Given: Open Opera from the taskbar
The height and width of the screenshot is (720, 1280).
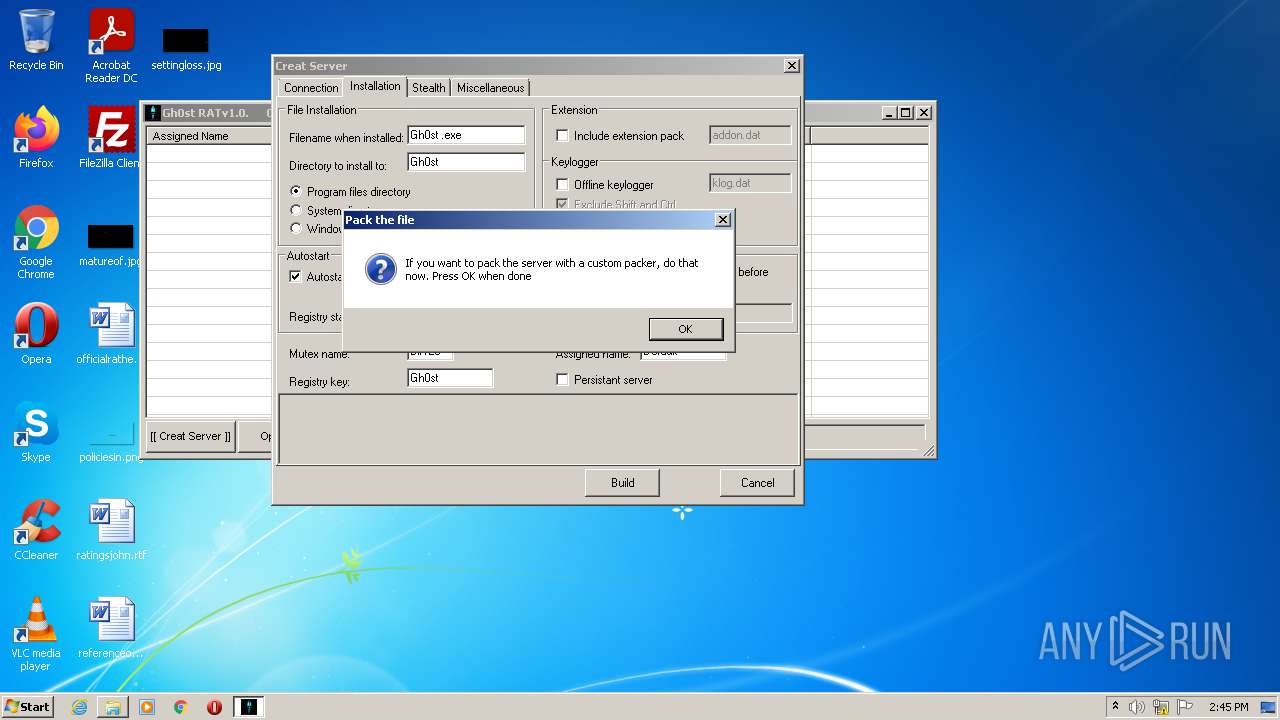Looking at the screenshot, I should tap(214, 707).
